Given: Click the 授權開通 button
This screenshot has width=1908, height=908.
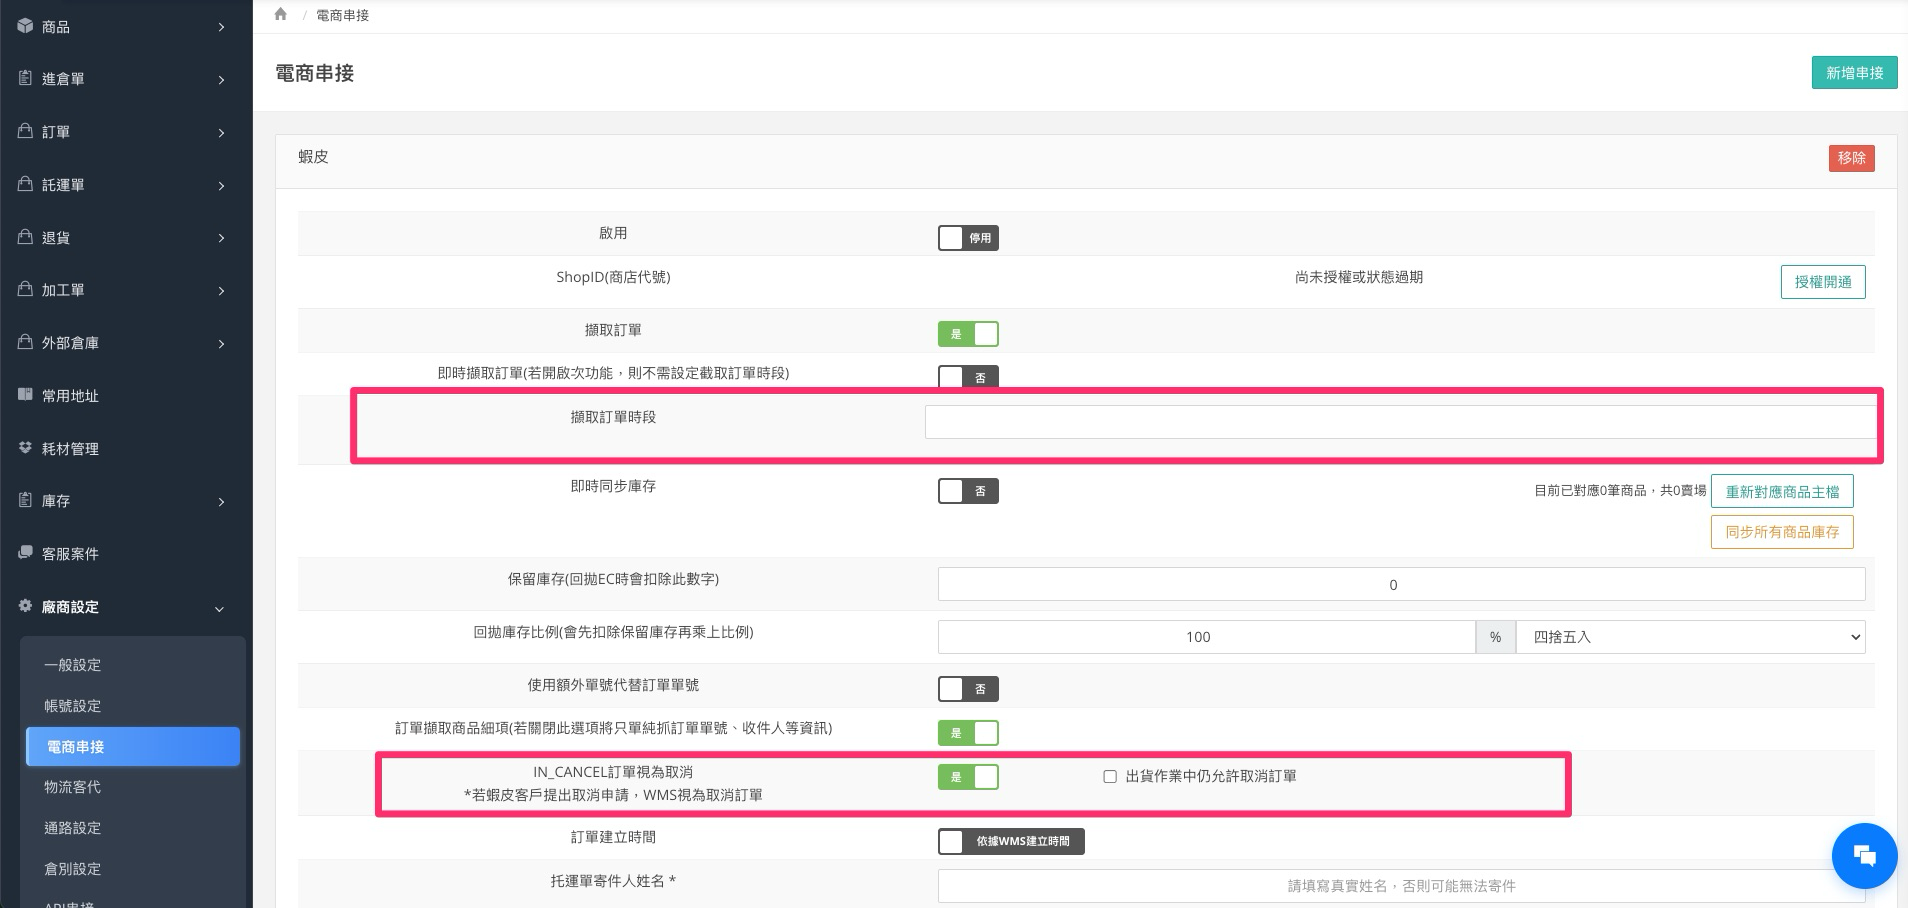Looking at the screenshot, I should 1822,282.
